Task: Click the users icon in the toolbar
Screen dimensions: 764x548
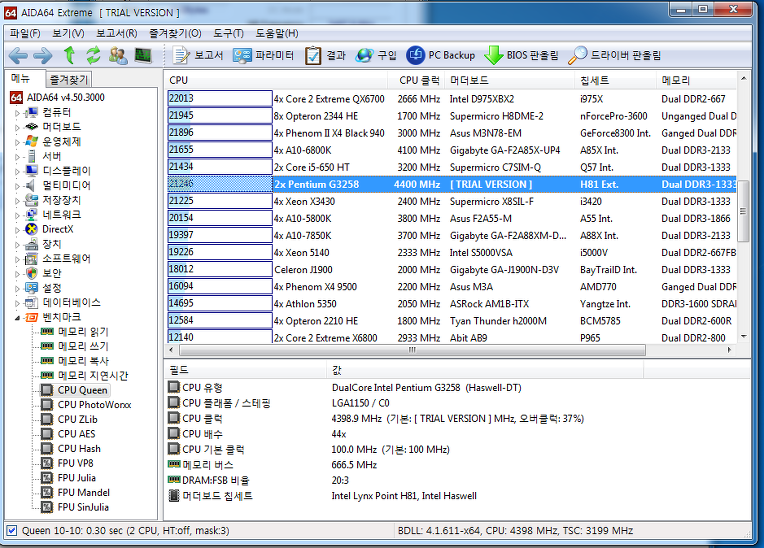Action: pyautogui.click(x=118, y=56)
